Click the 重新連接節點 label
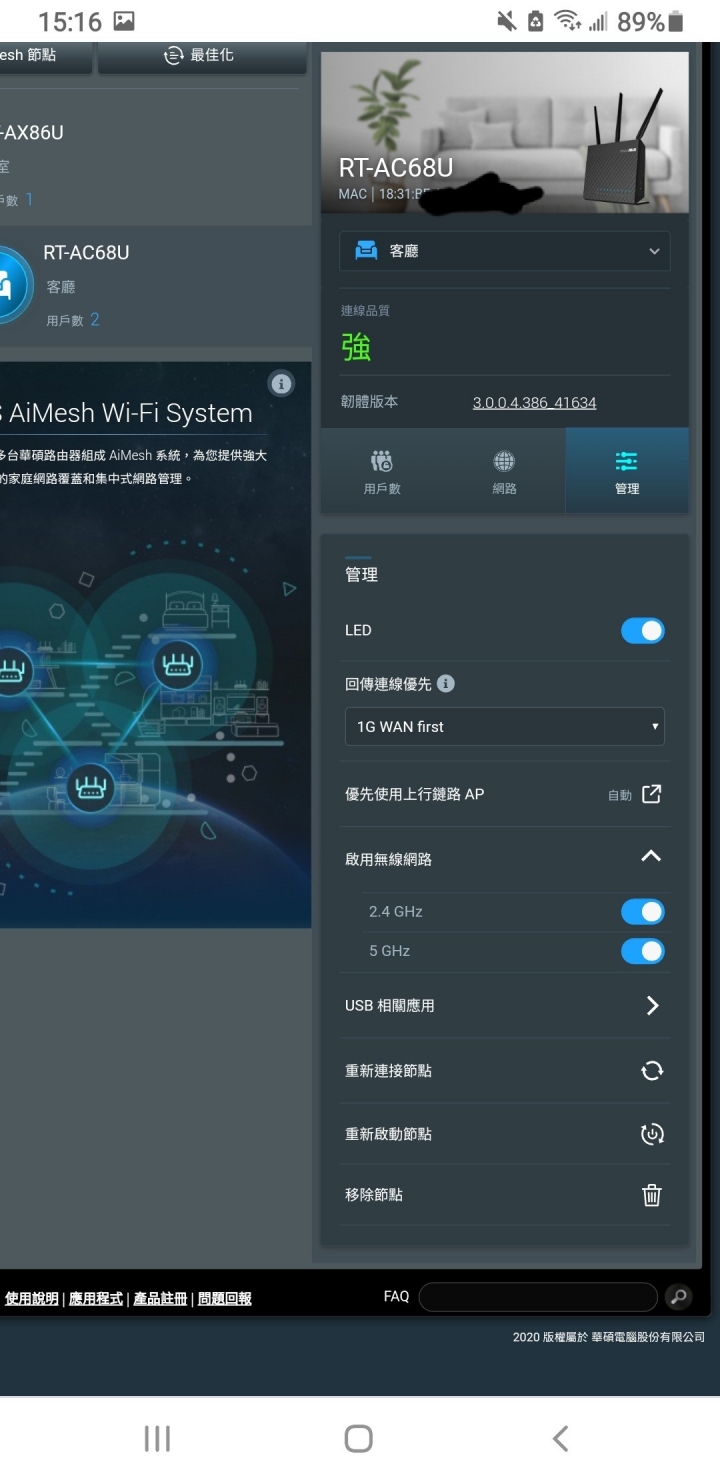 pyautogui.click(x=388, y=1071)
